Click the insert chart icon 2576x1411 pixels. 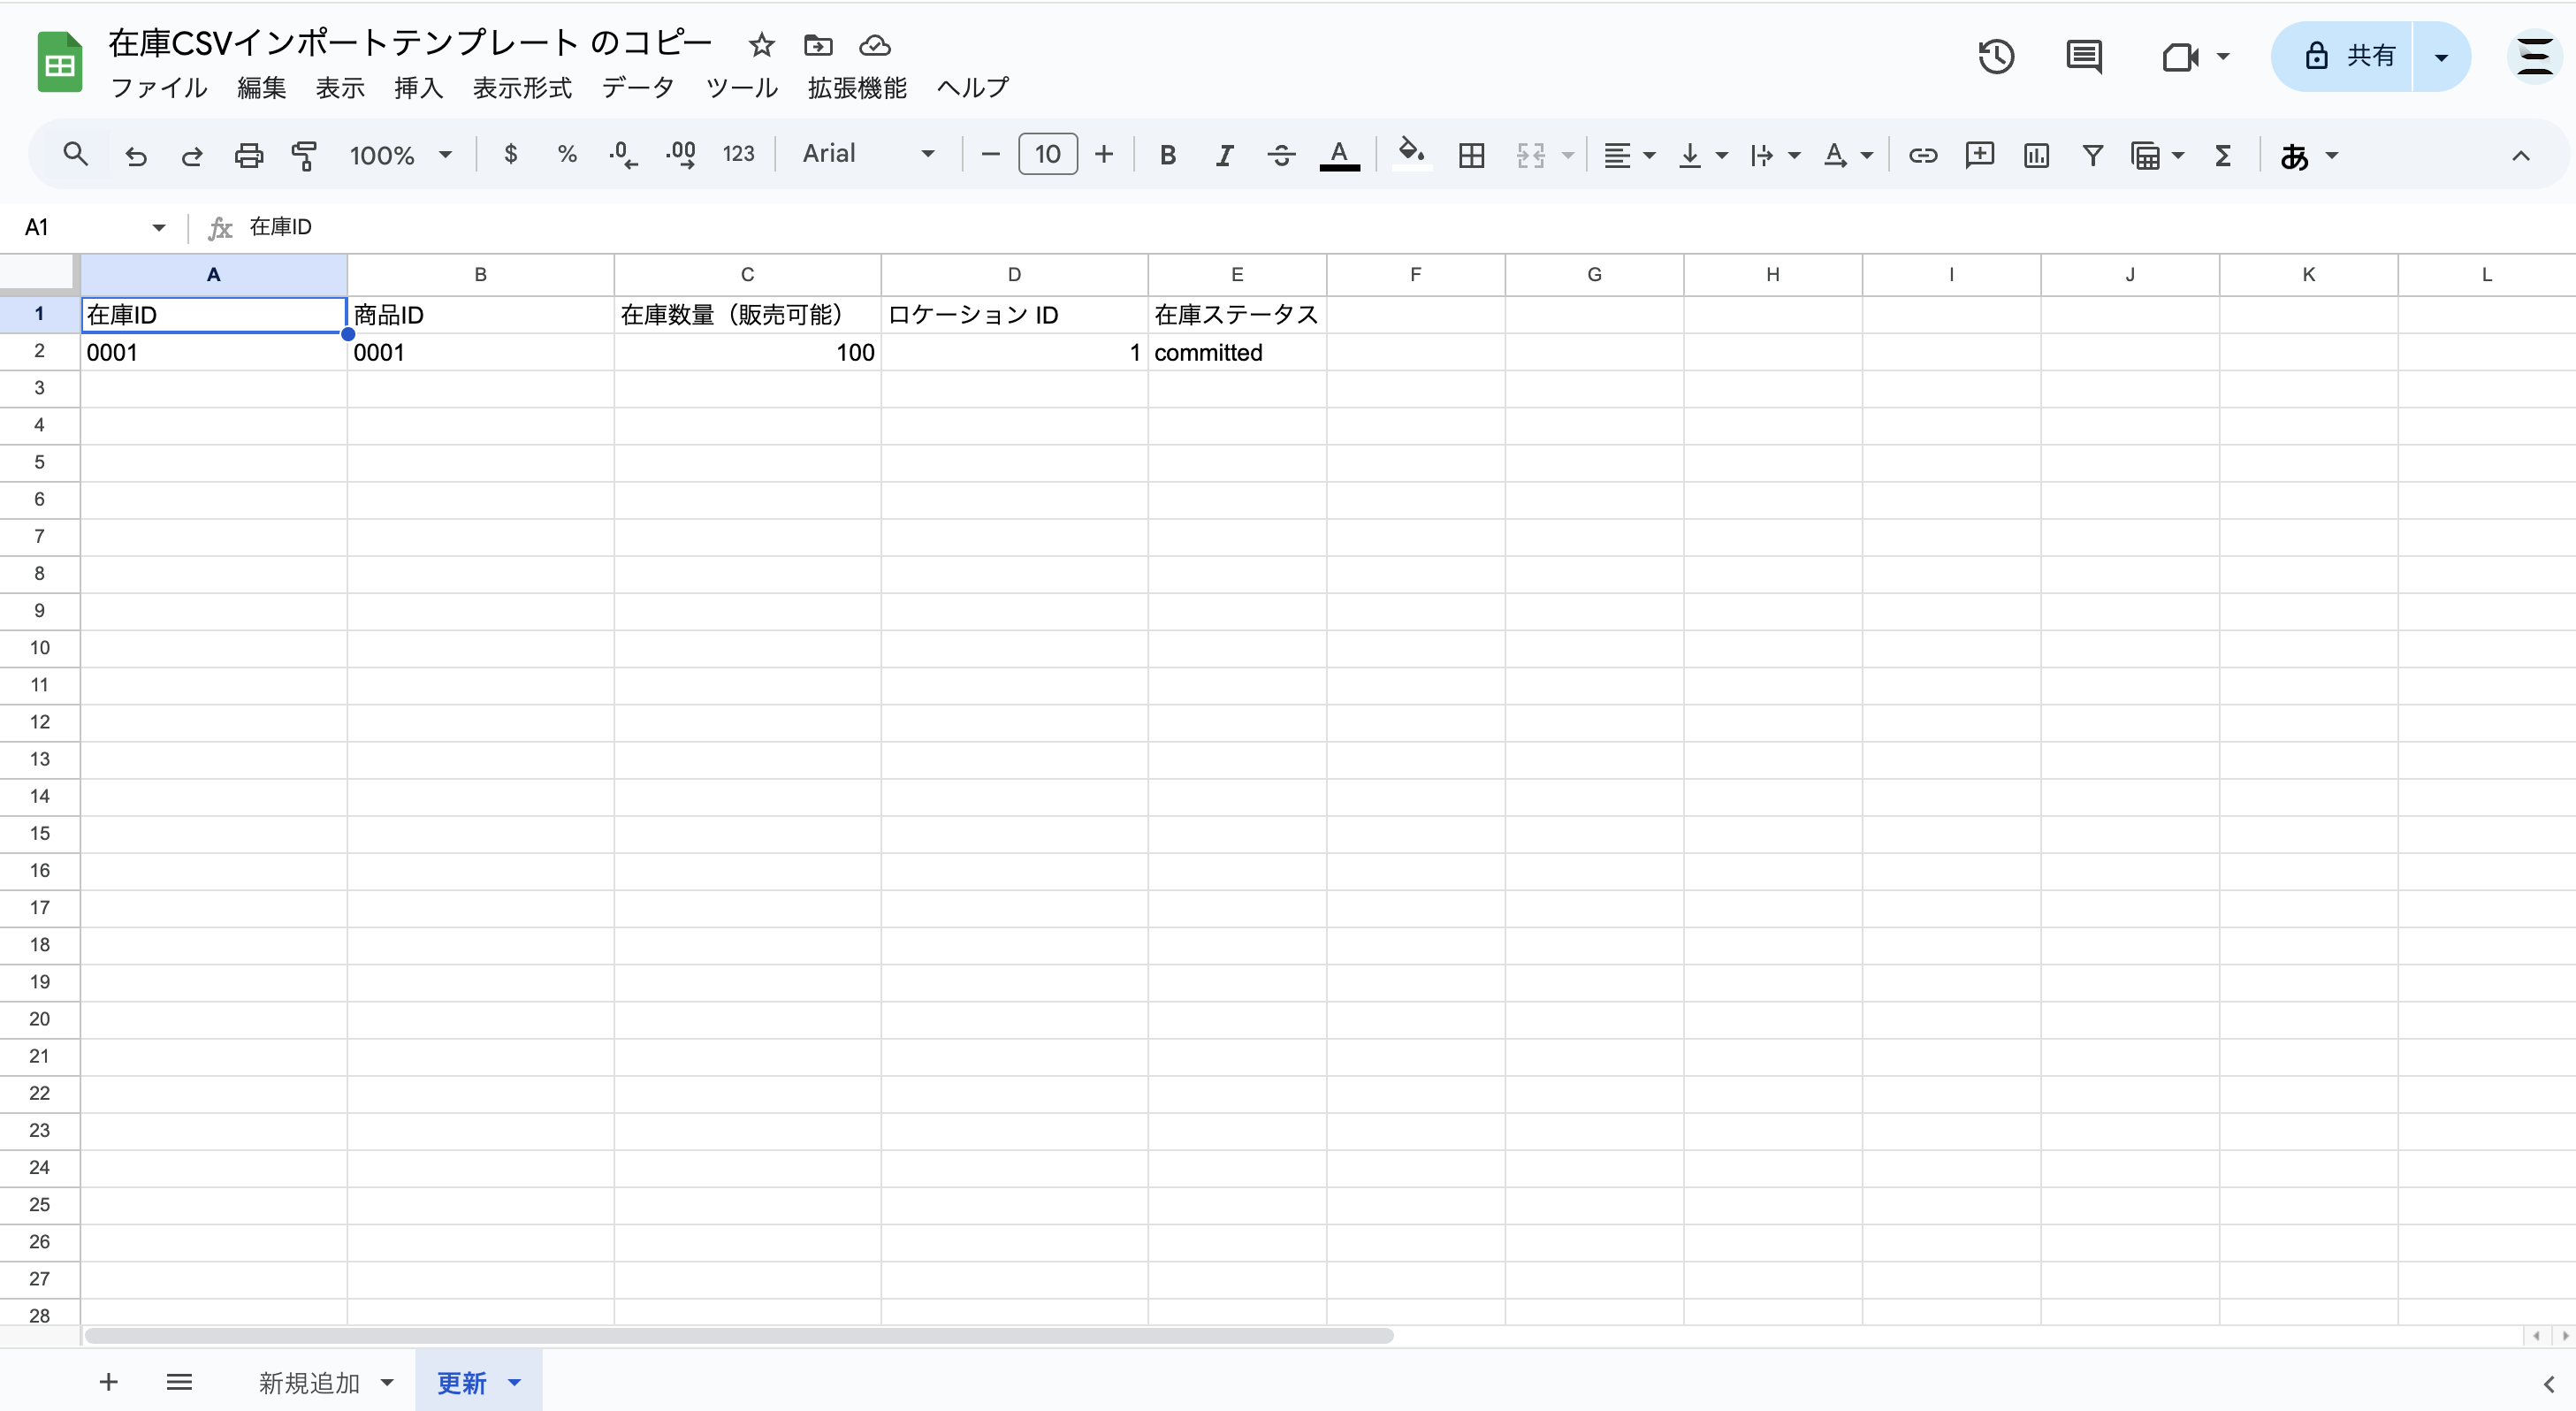pos(2036,155)
